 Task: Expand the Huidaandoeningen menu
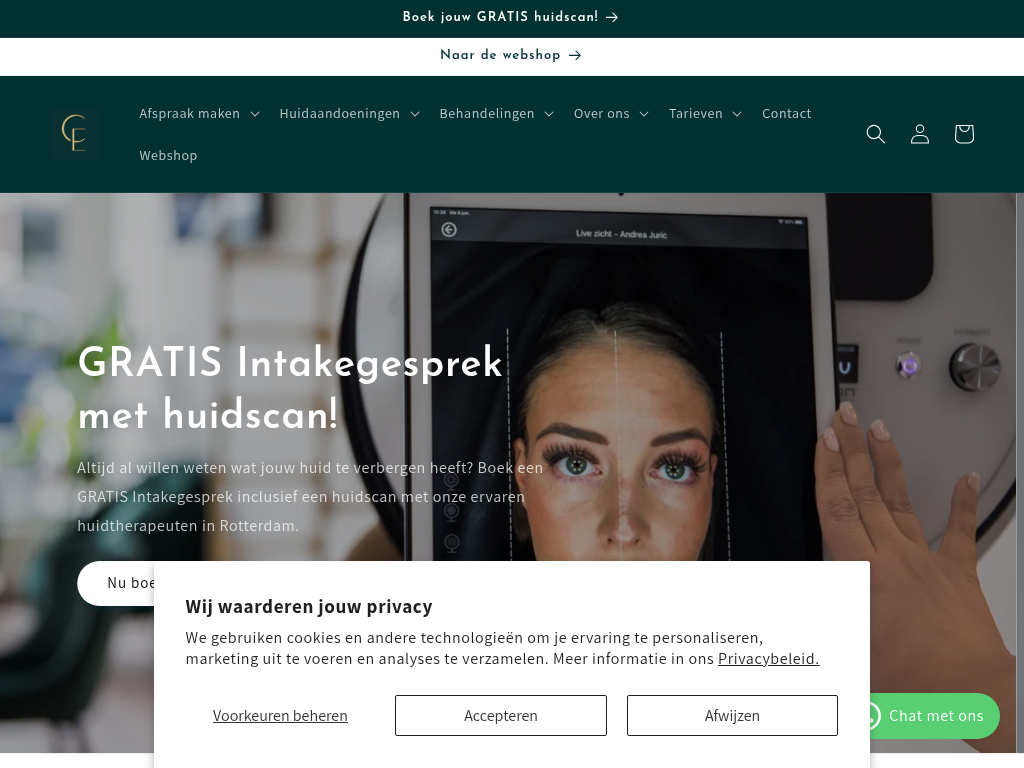tap(349, 114)
